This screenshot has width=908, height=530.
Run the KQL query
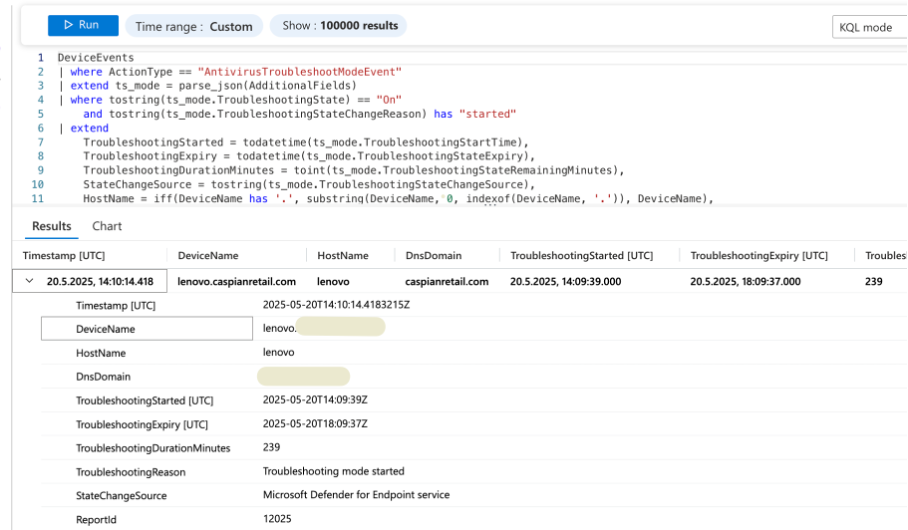(x=83, y=25)
